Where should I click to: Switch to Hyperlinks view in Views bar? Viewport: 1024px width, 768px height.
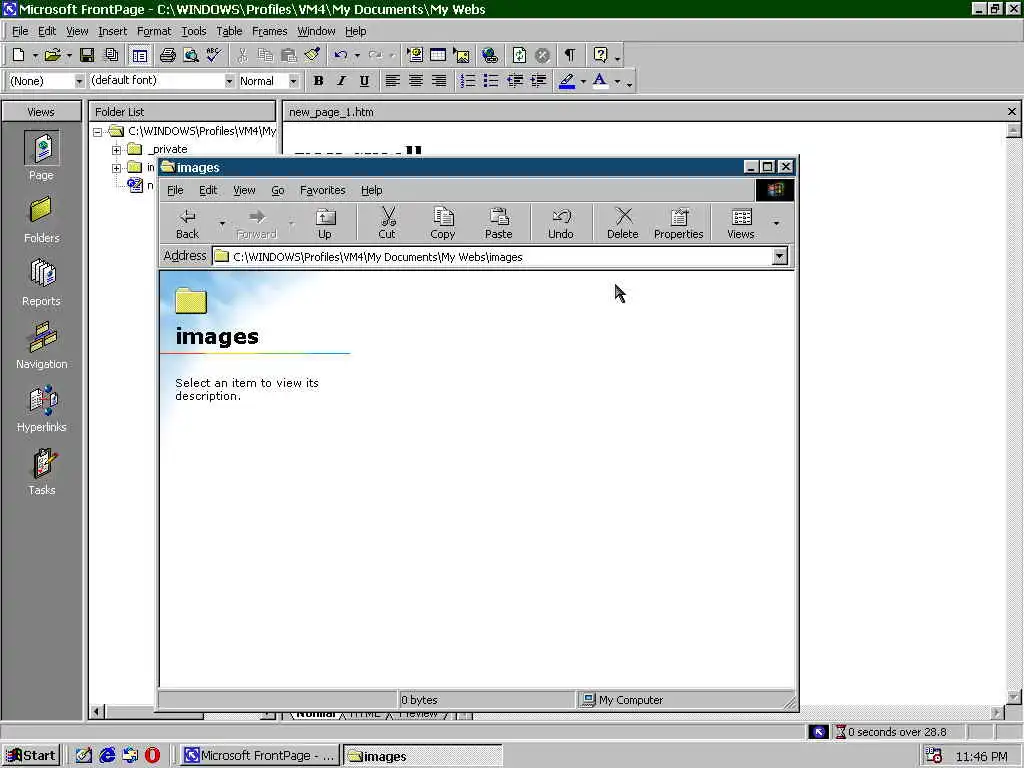click(41, 408)
